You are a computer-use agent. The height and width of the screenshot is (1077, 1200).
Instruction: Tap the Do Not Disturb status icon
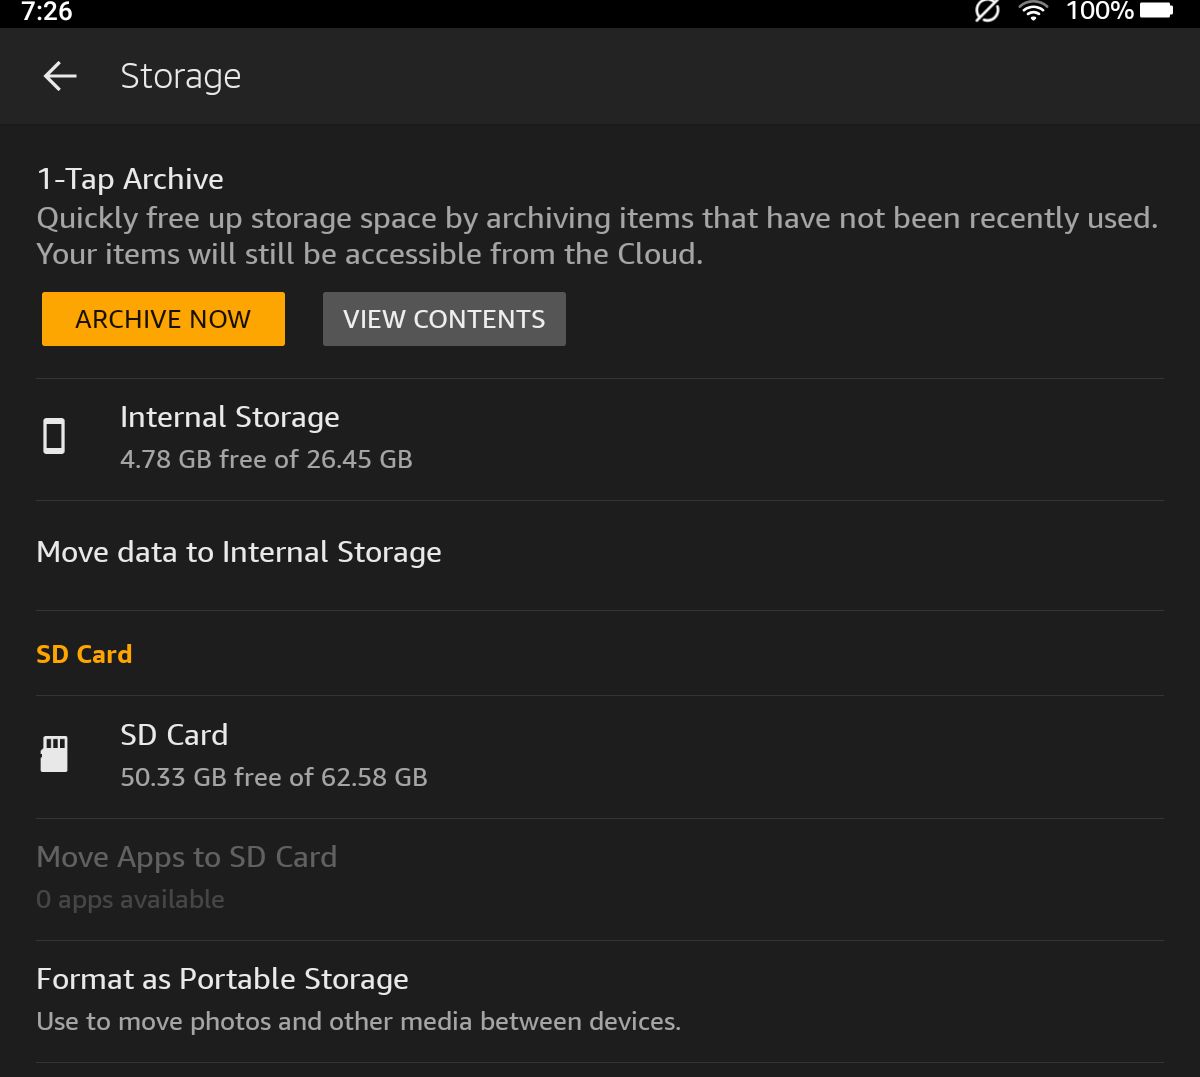click(x=987, y=12)
